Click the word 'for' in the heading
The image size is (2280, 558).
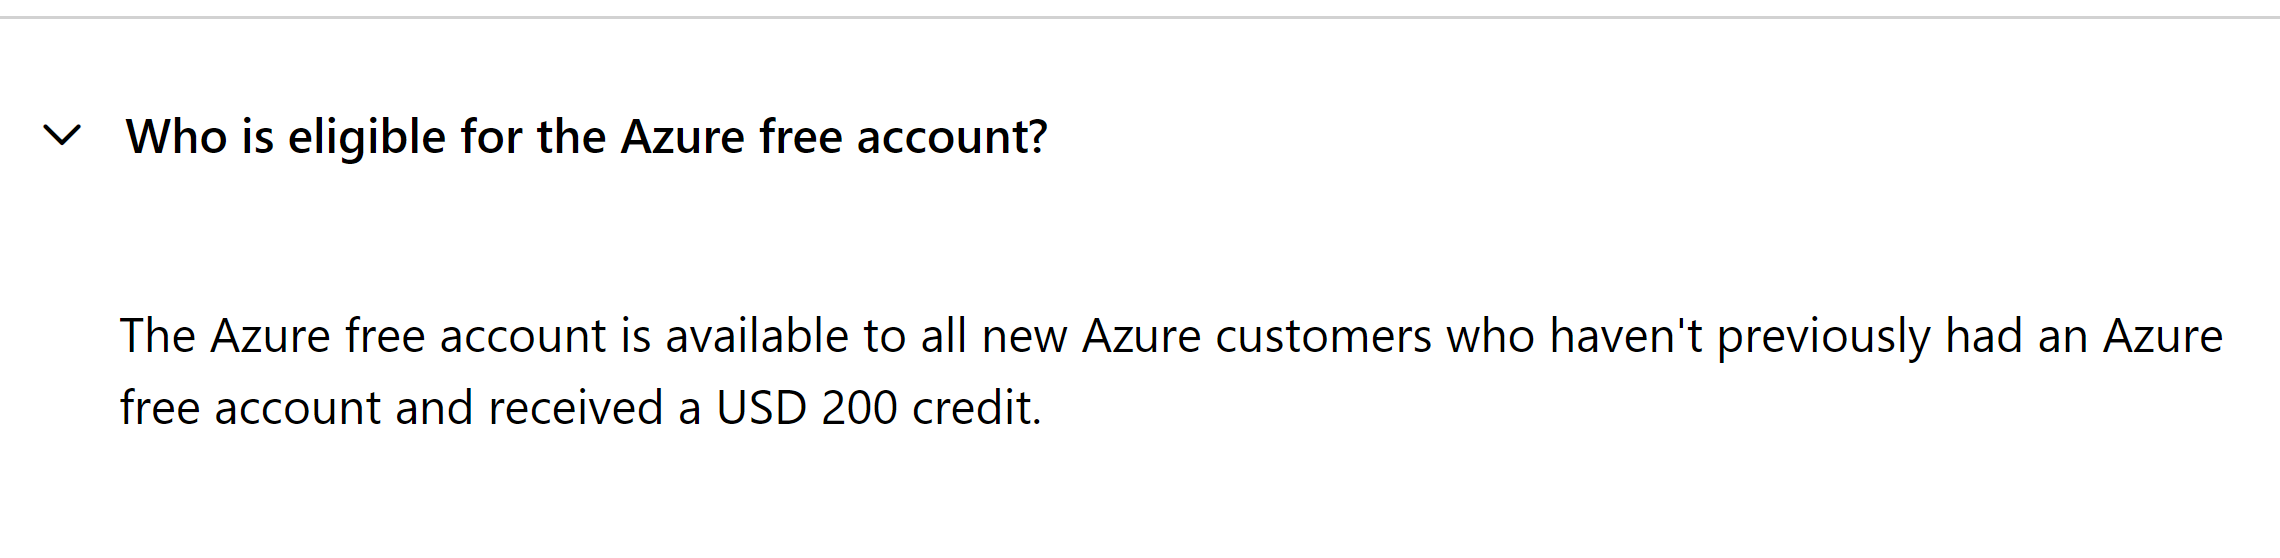(491, 136)
